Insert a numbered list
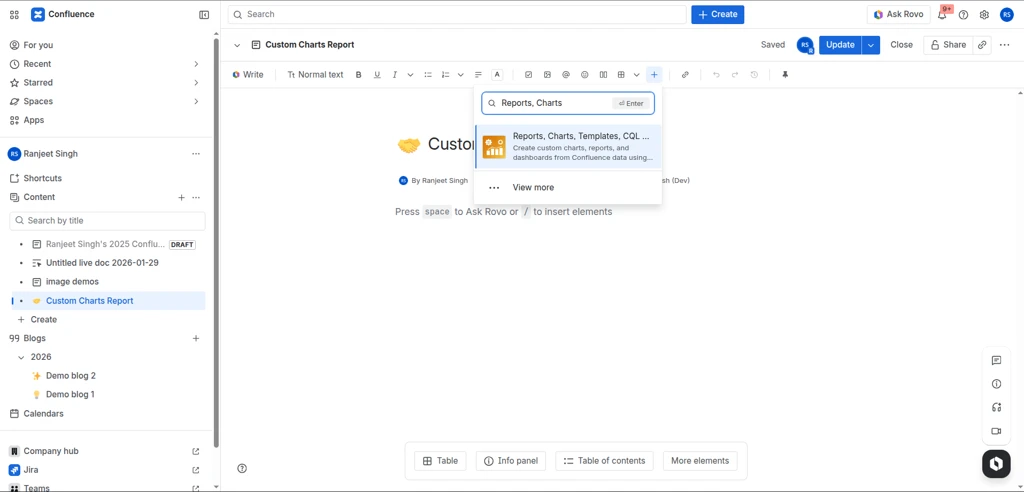1024x492 pixels. click(445, 74)
